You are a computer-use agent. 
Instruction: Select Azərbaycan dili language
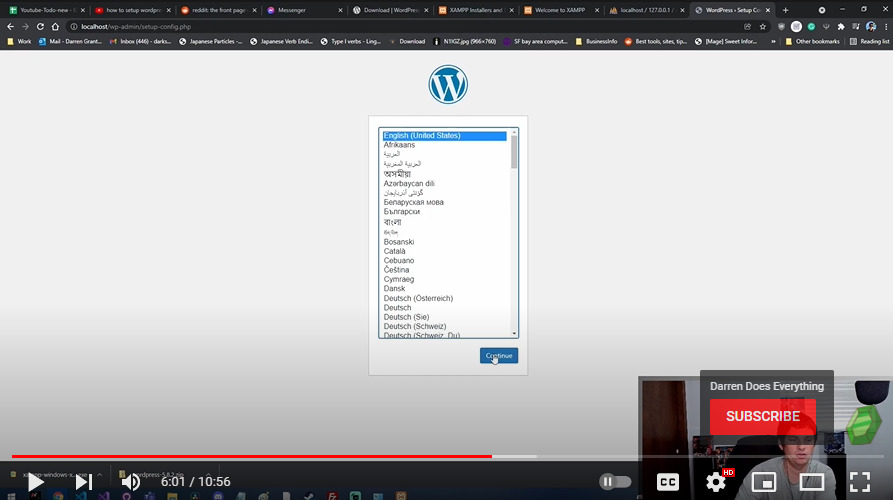[409, 183]
